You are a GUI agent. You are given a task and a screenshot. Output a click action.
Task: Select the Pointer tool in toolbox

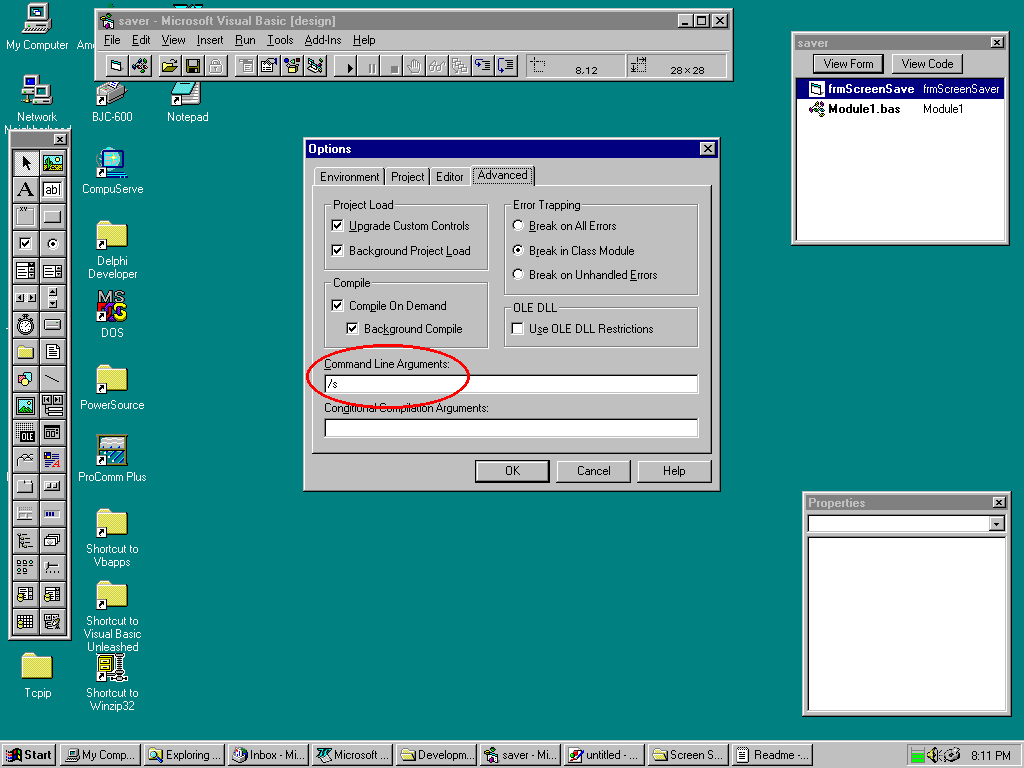[x=26, y=163]
